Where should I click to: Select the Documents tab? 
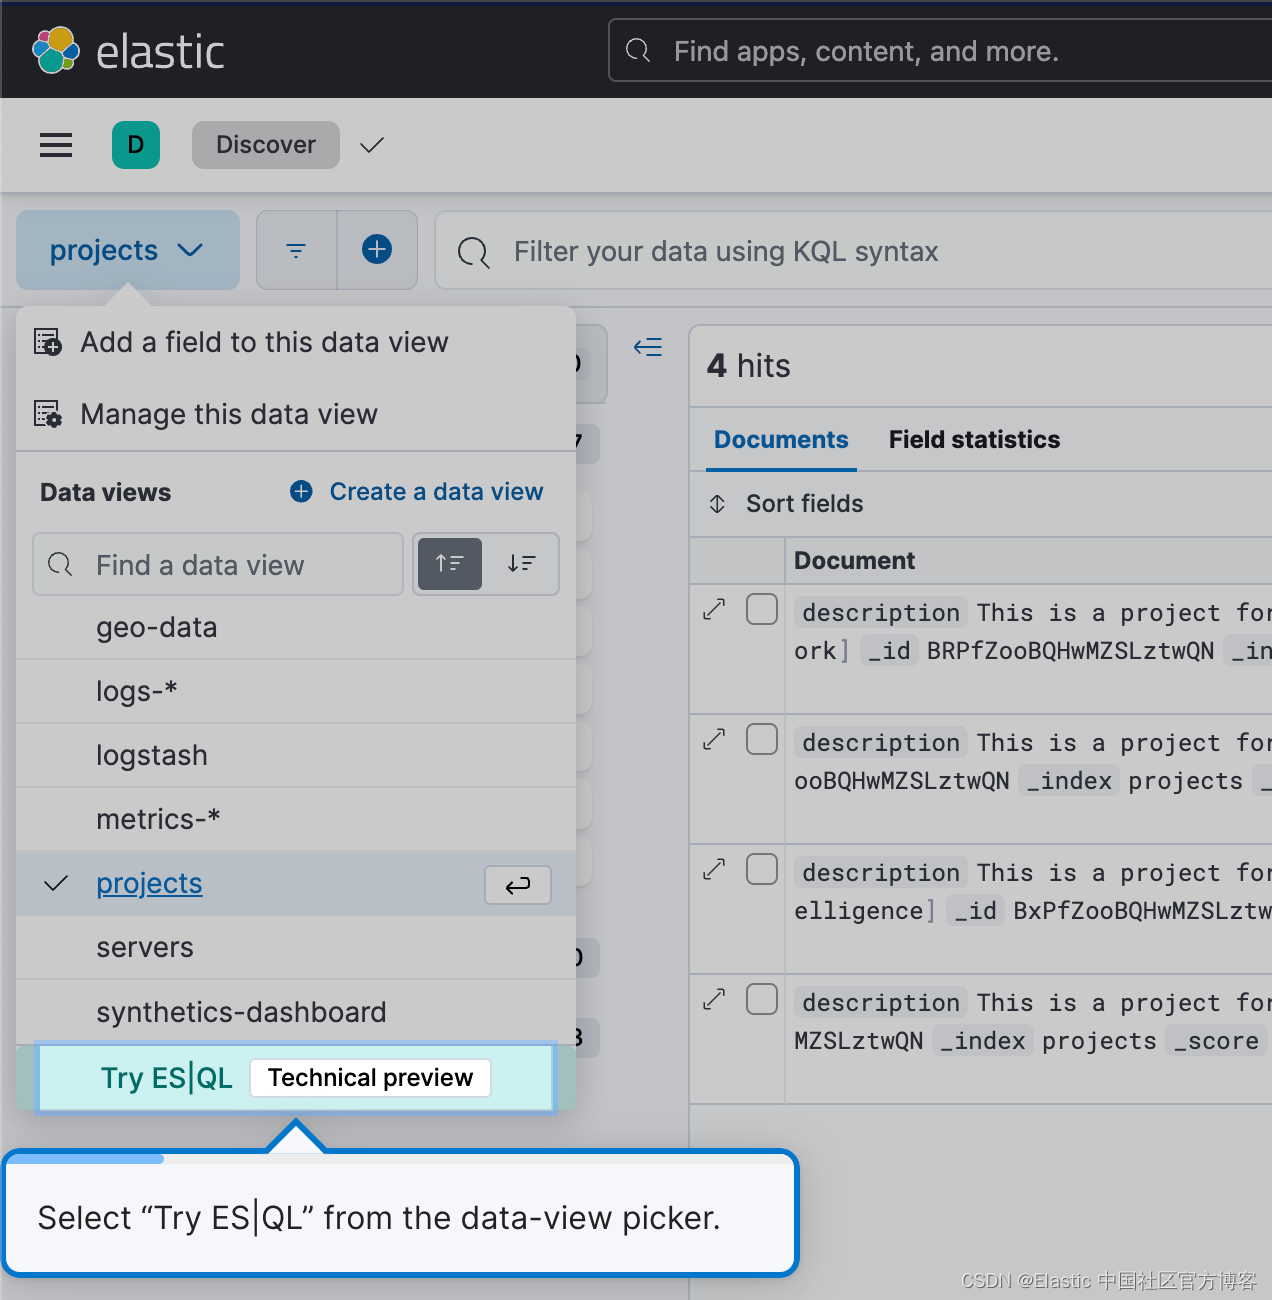tap(780, 439)
